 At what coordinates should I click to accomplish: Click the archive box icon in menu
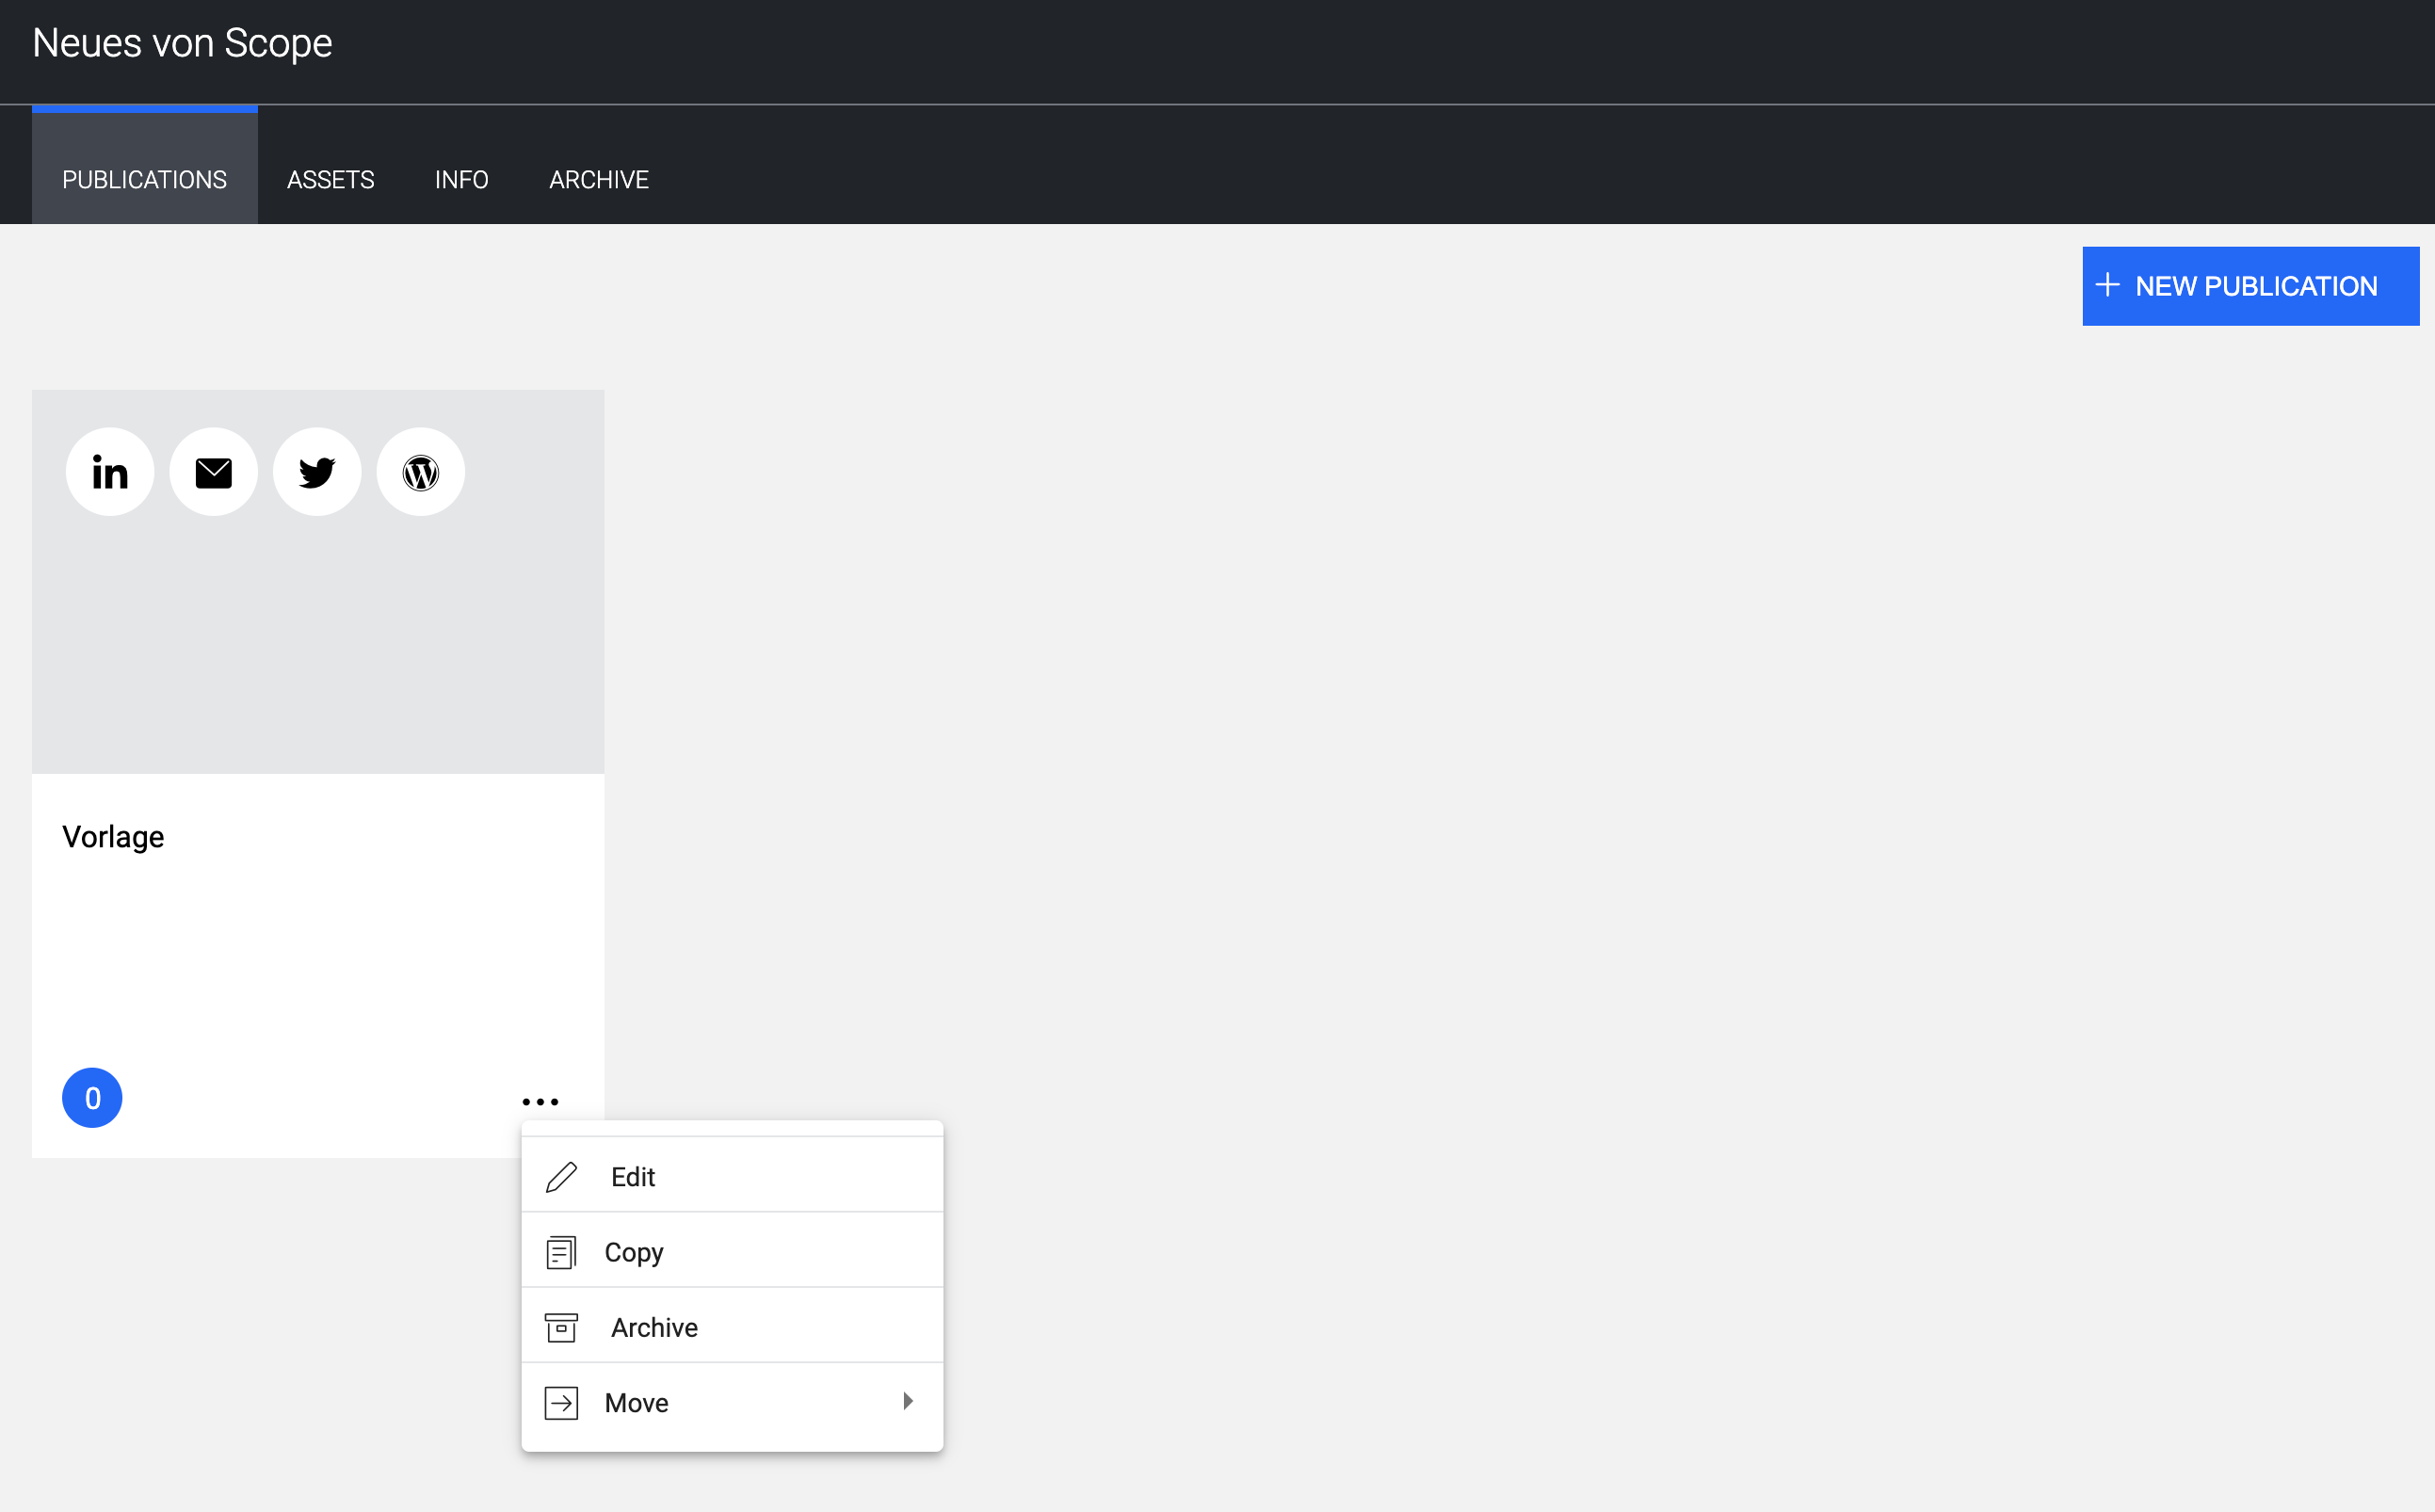pos(561,1327)
